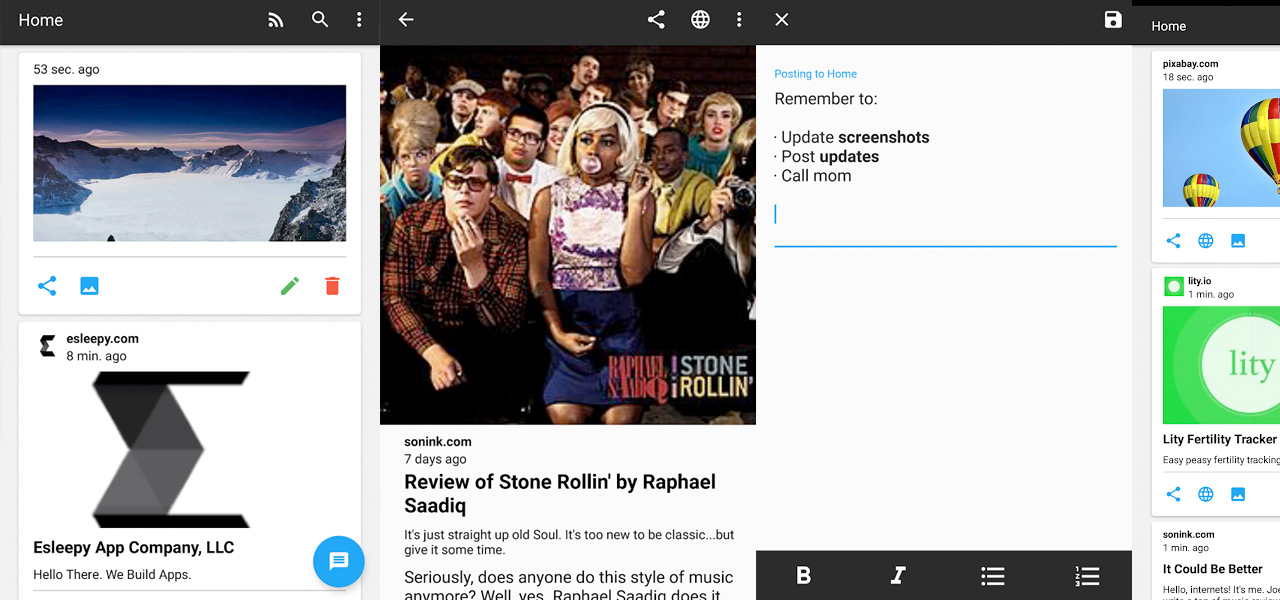Image resolution: width=1280 pixels, height=600 pixels.
Task: Click the '8 min. ago' timestamp
Action: pyautogui.click(x=96, y=356)
